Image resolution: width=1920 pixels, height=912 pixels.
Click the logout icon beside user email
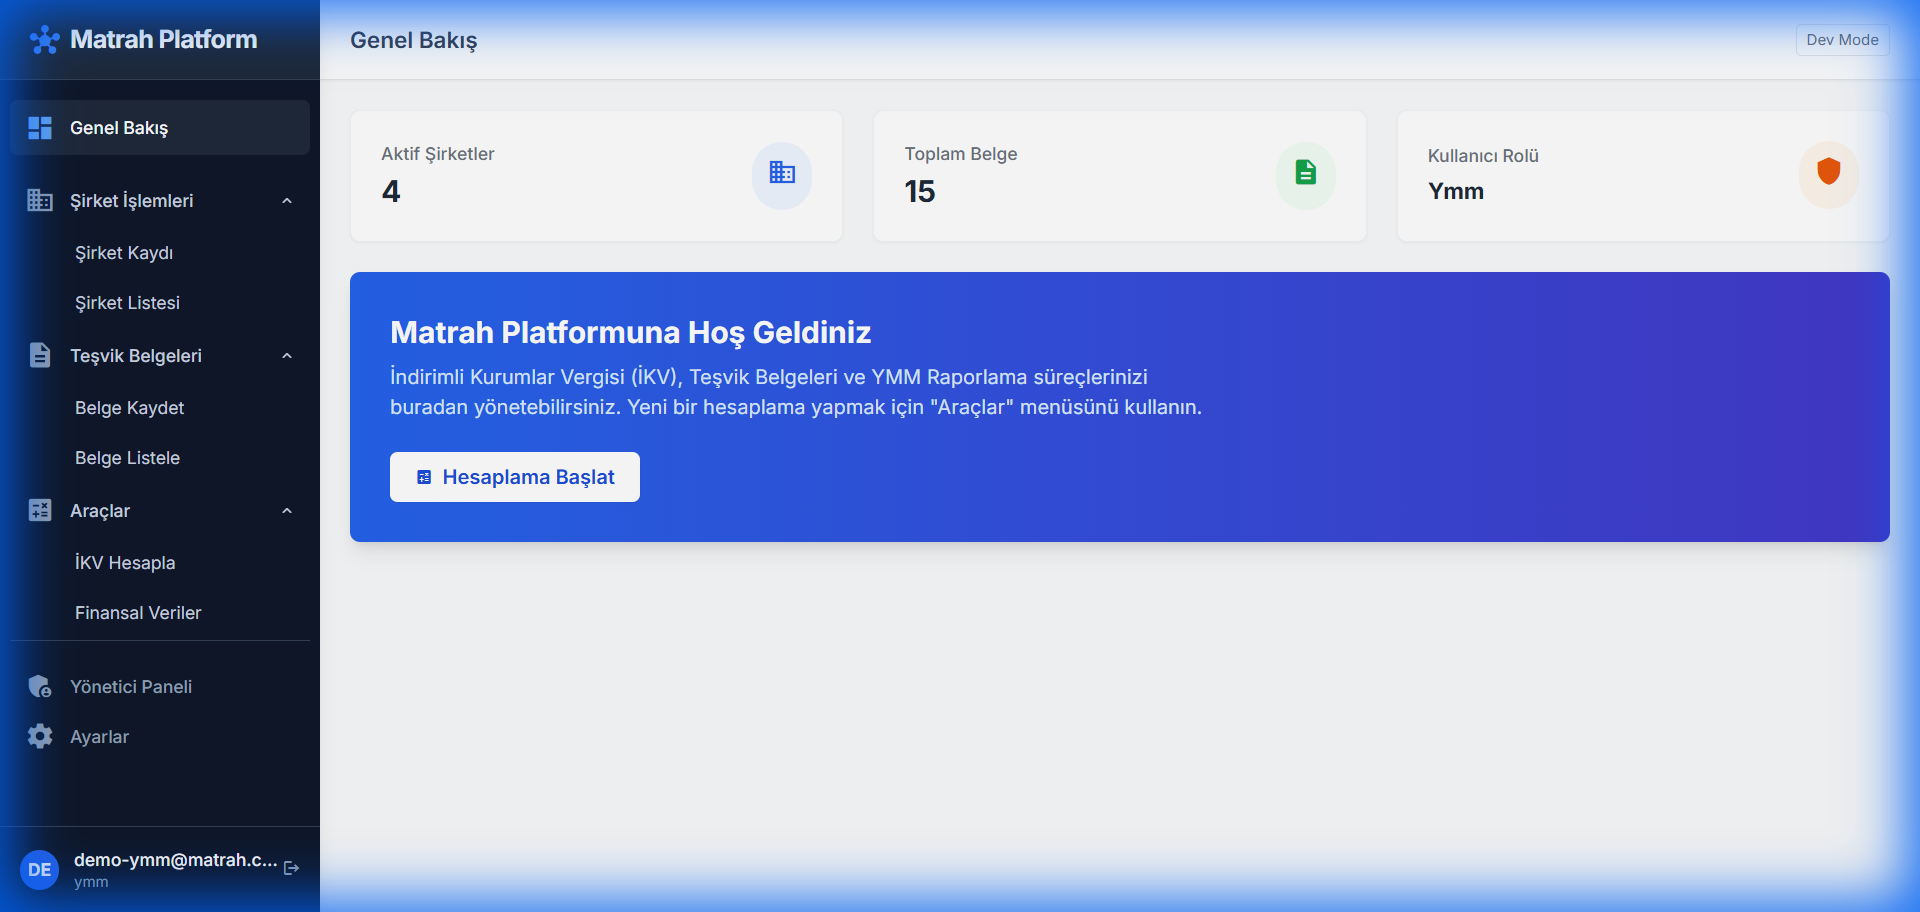[291, 868]
